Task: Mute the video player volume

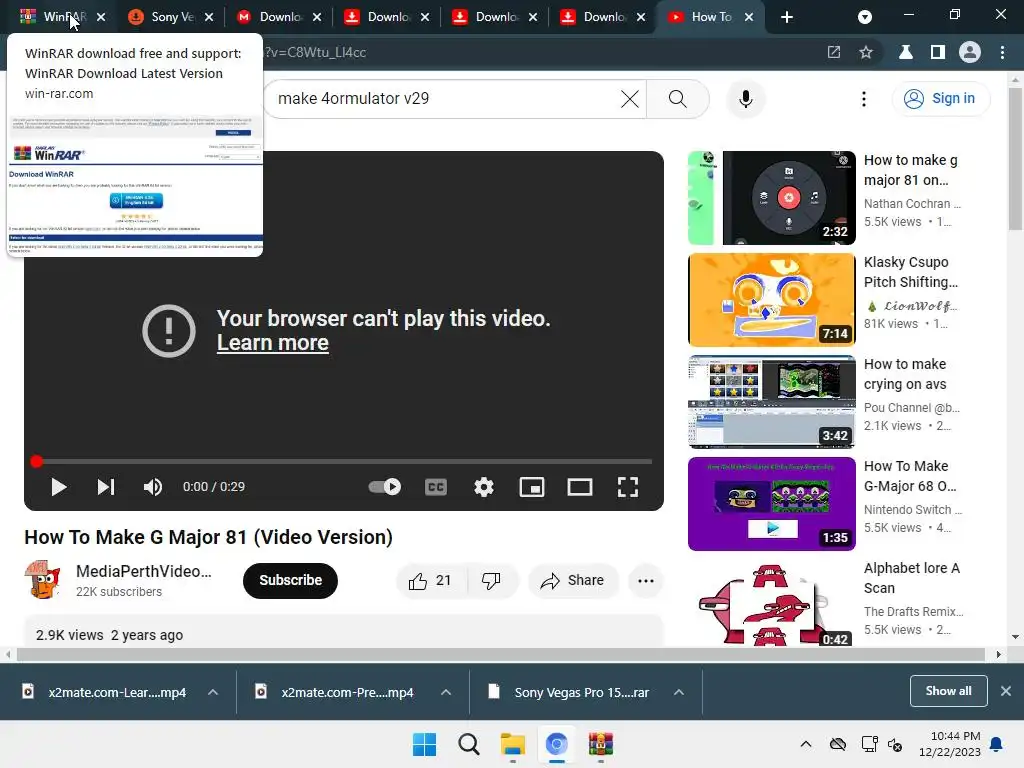Action: tap(153, 487)
